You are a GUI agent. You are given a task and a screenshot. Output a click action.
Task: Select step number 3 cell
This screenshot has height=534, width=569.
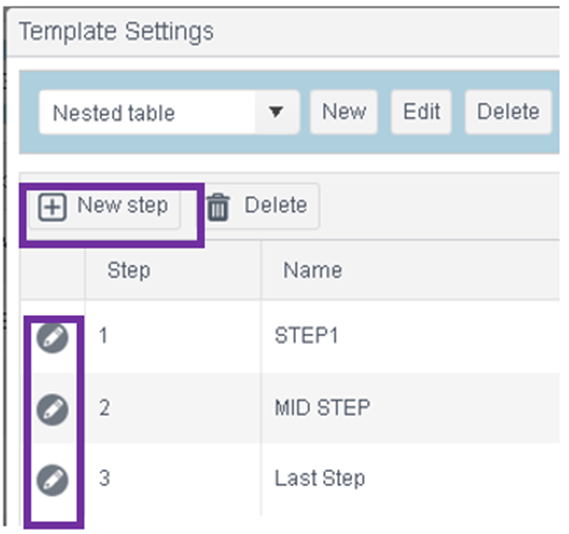[x=173, y=479]
